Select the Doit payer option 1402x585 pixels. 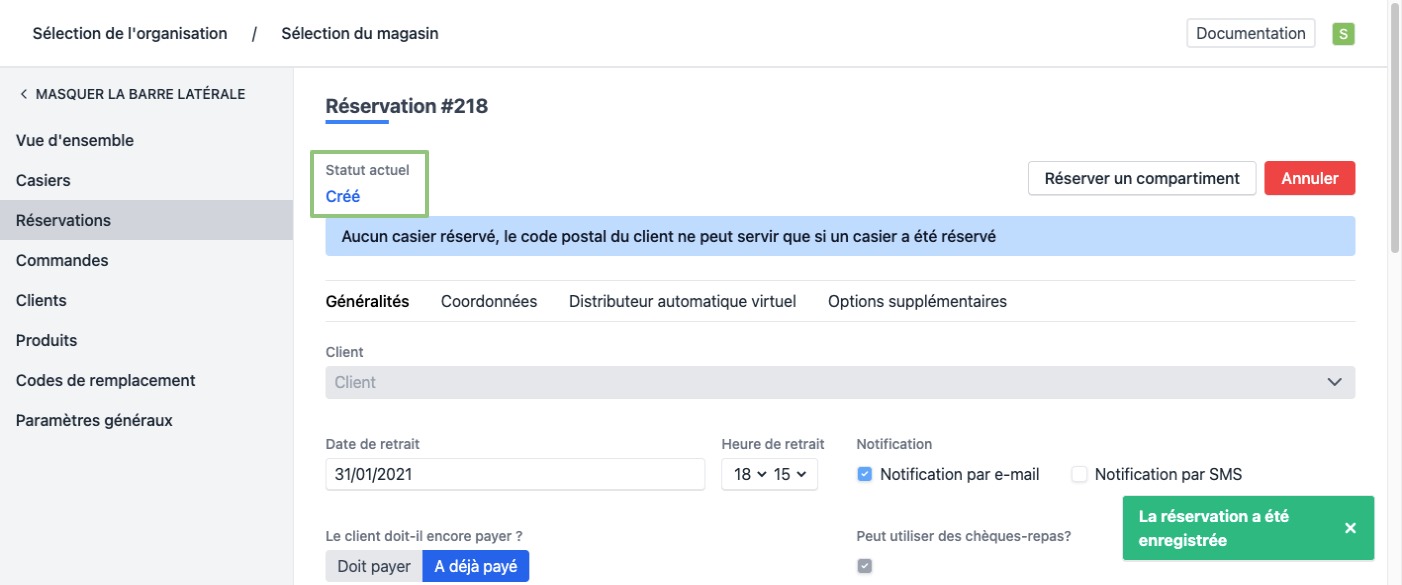click(x=374, y=566)
